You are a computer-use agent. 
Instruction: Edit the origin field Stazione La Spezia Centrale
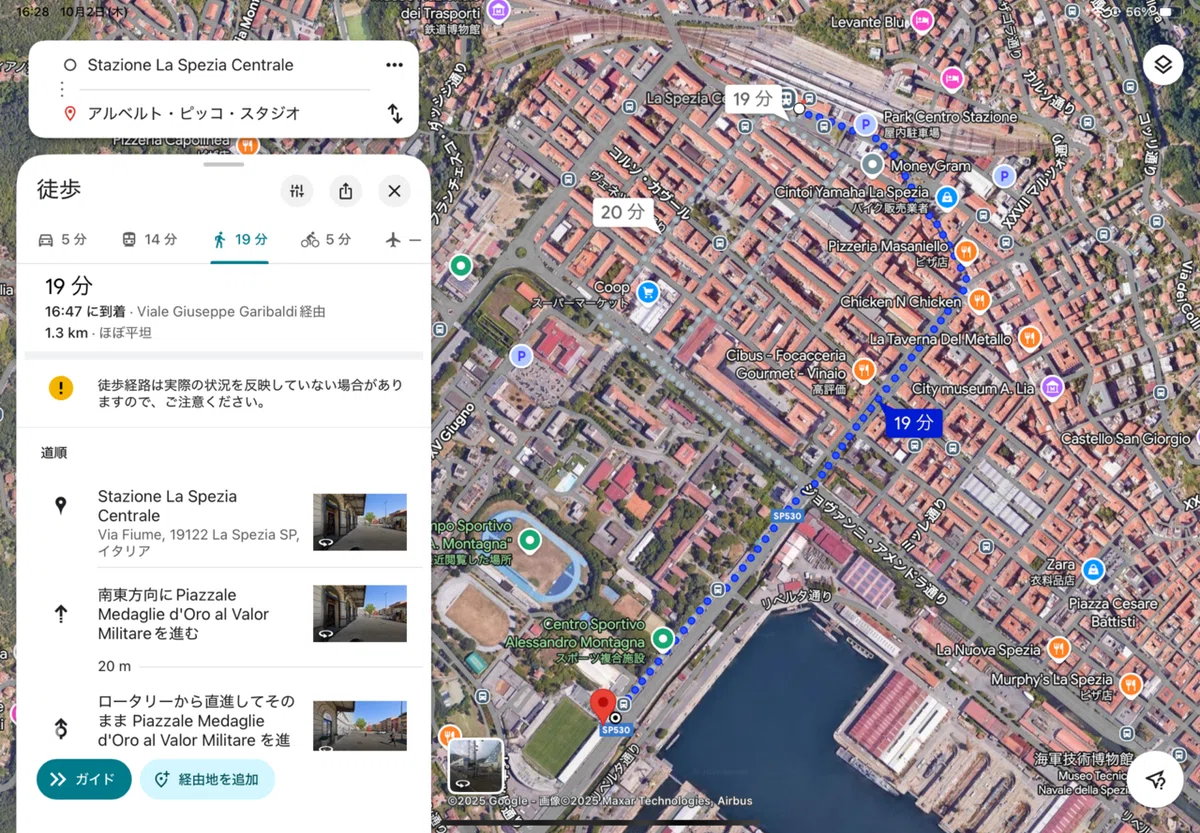point(190,65)
